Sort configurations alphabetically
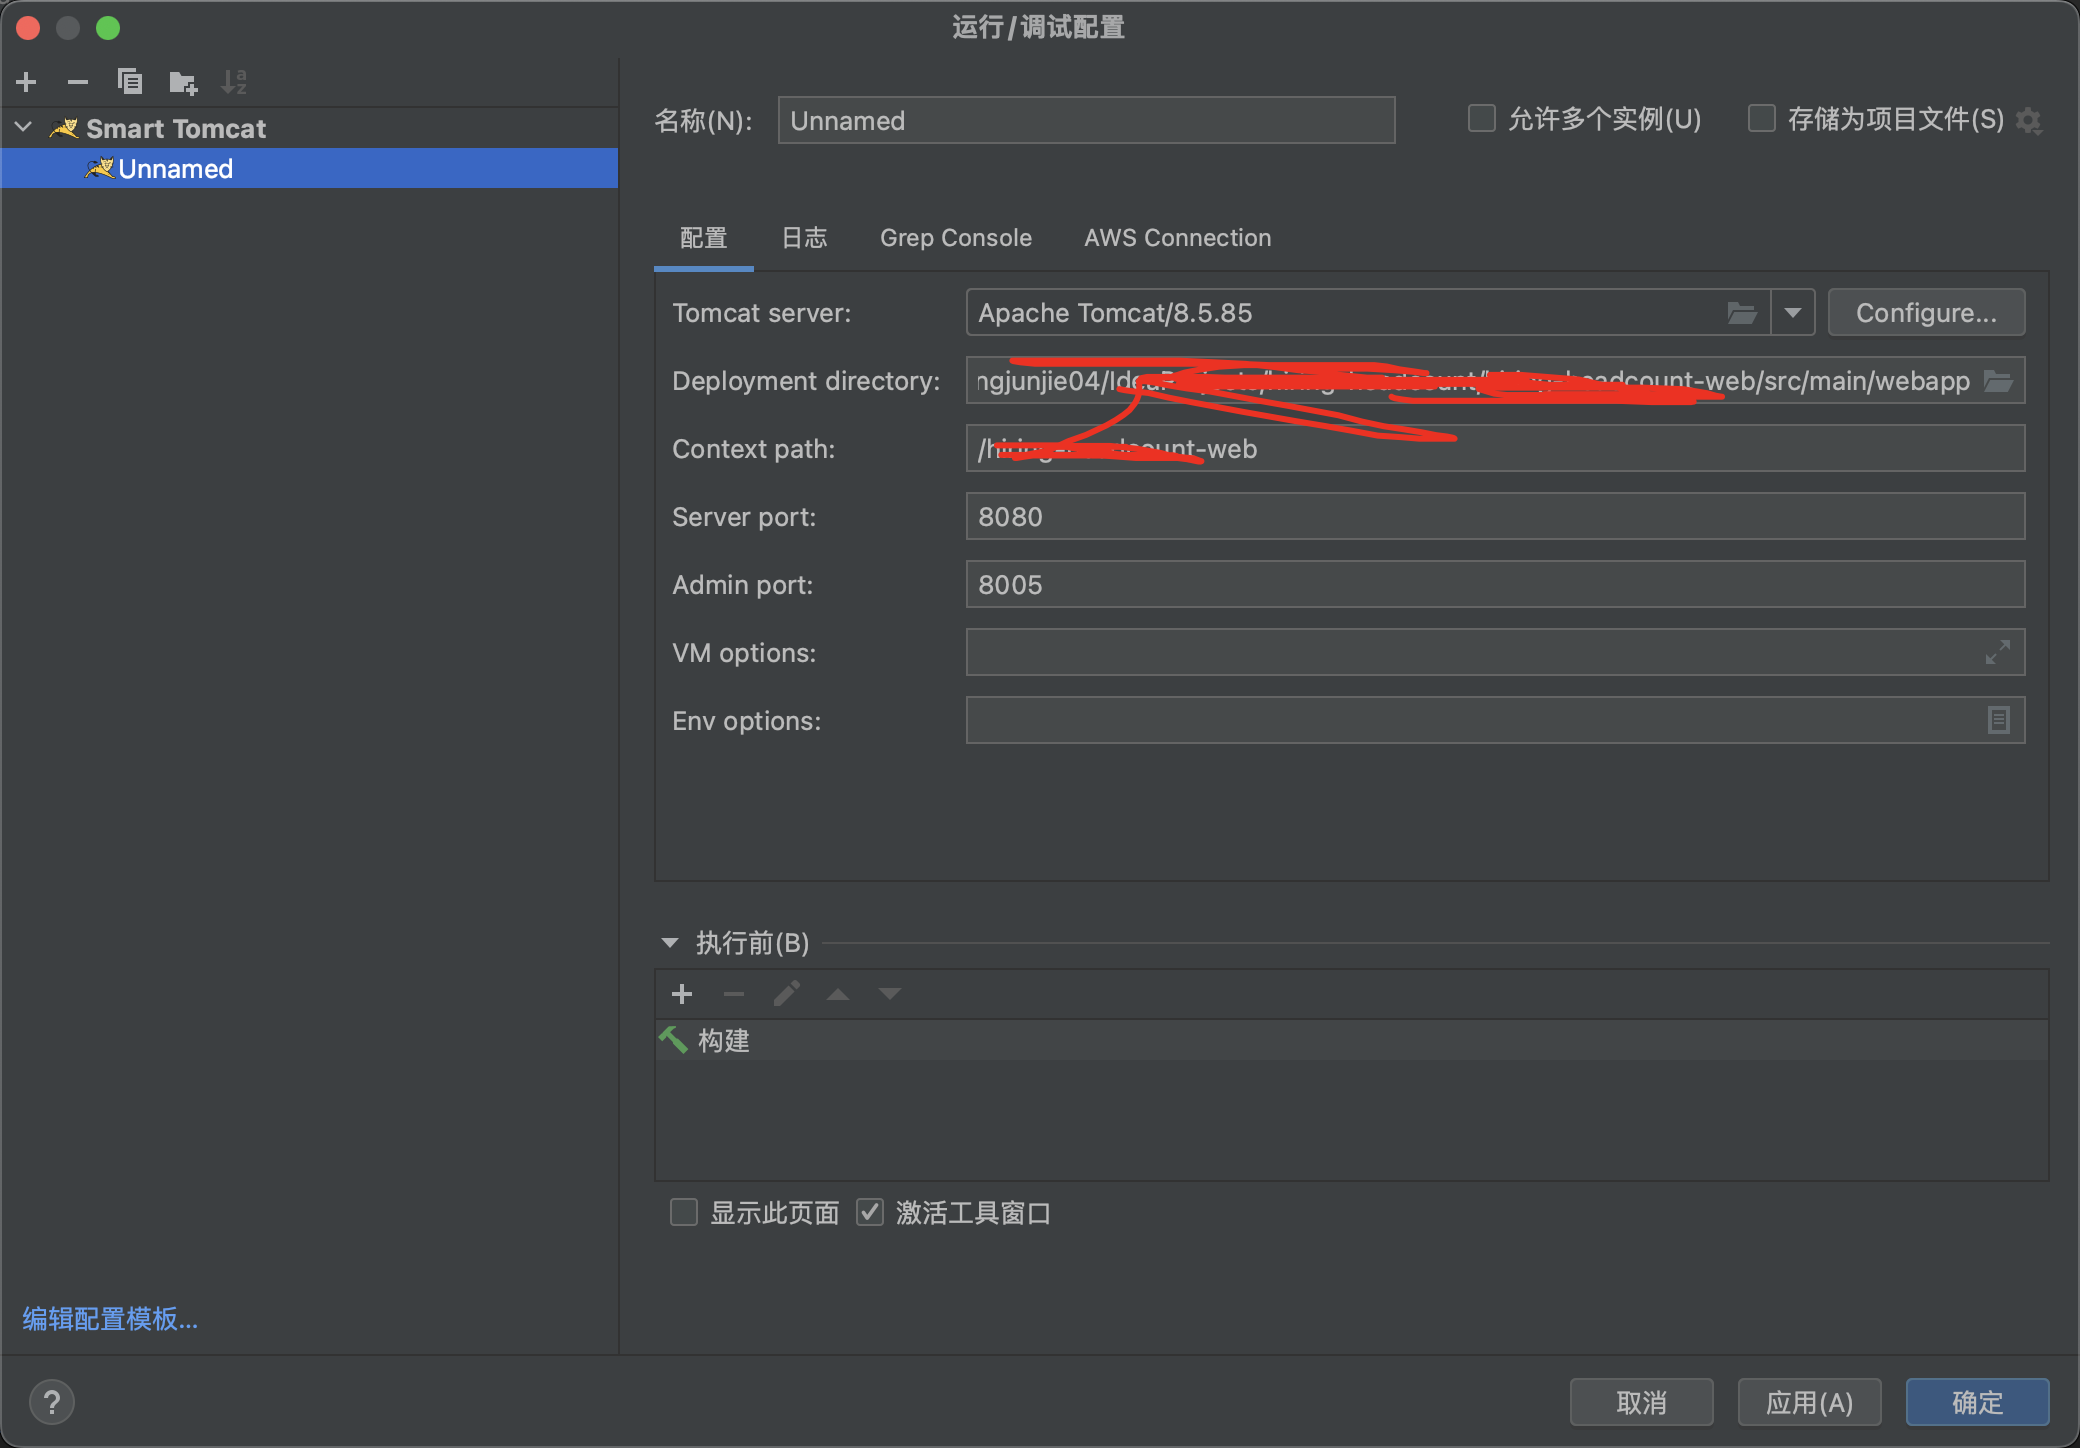 [x=234, y=82]
